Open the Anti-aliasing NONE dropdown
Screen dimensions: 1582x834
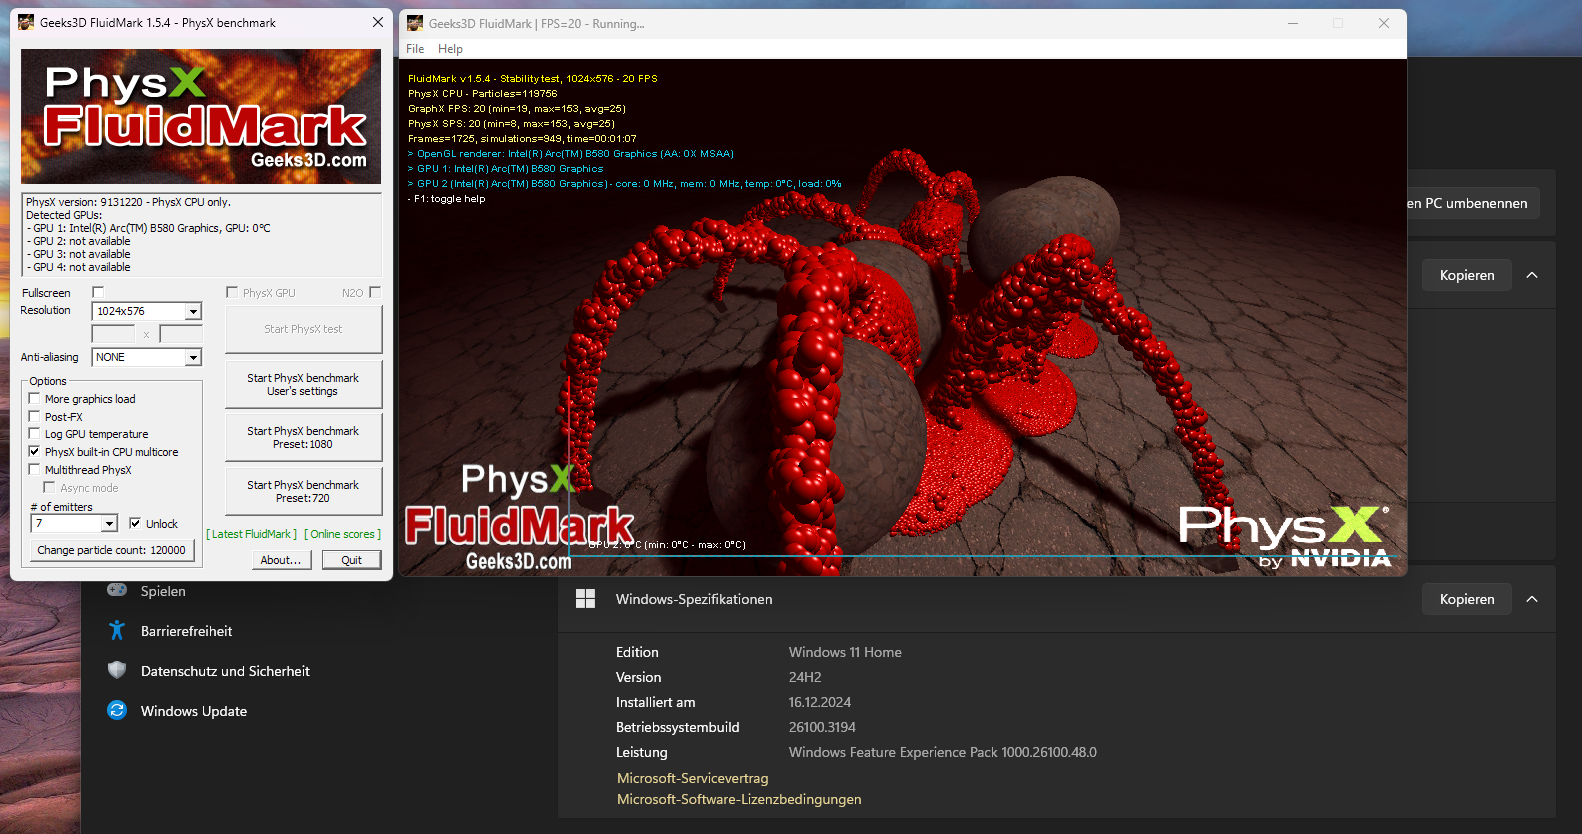pyautogui.click(x=147, y=357)
